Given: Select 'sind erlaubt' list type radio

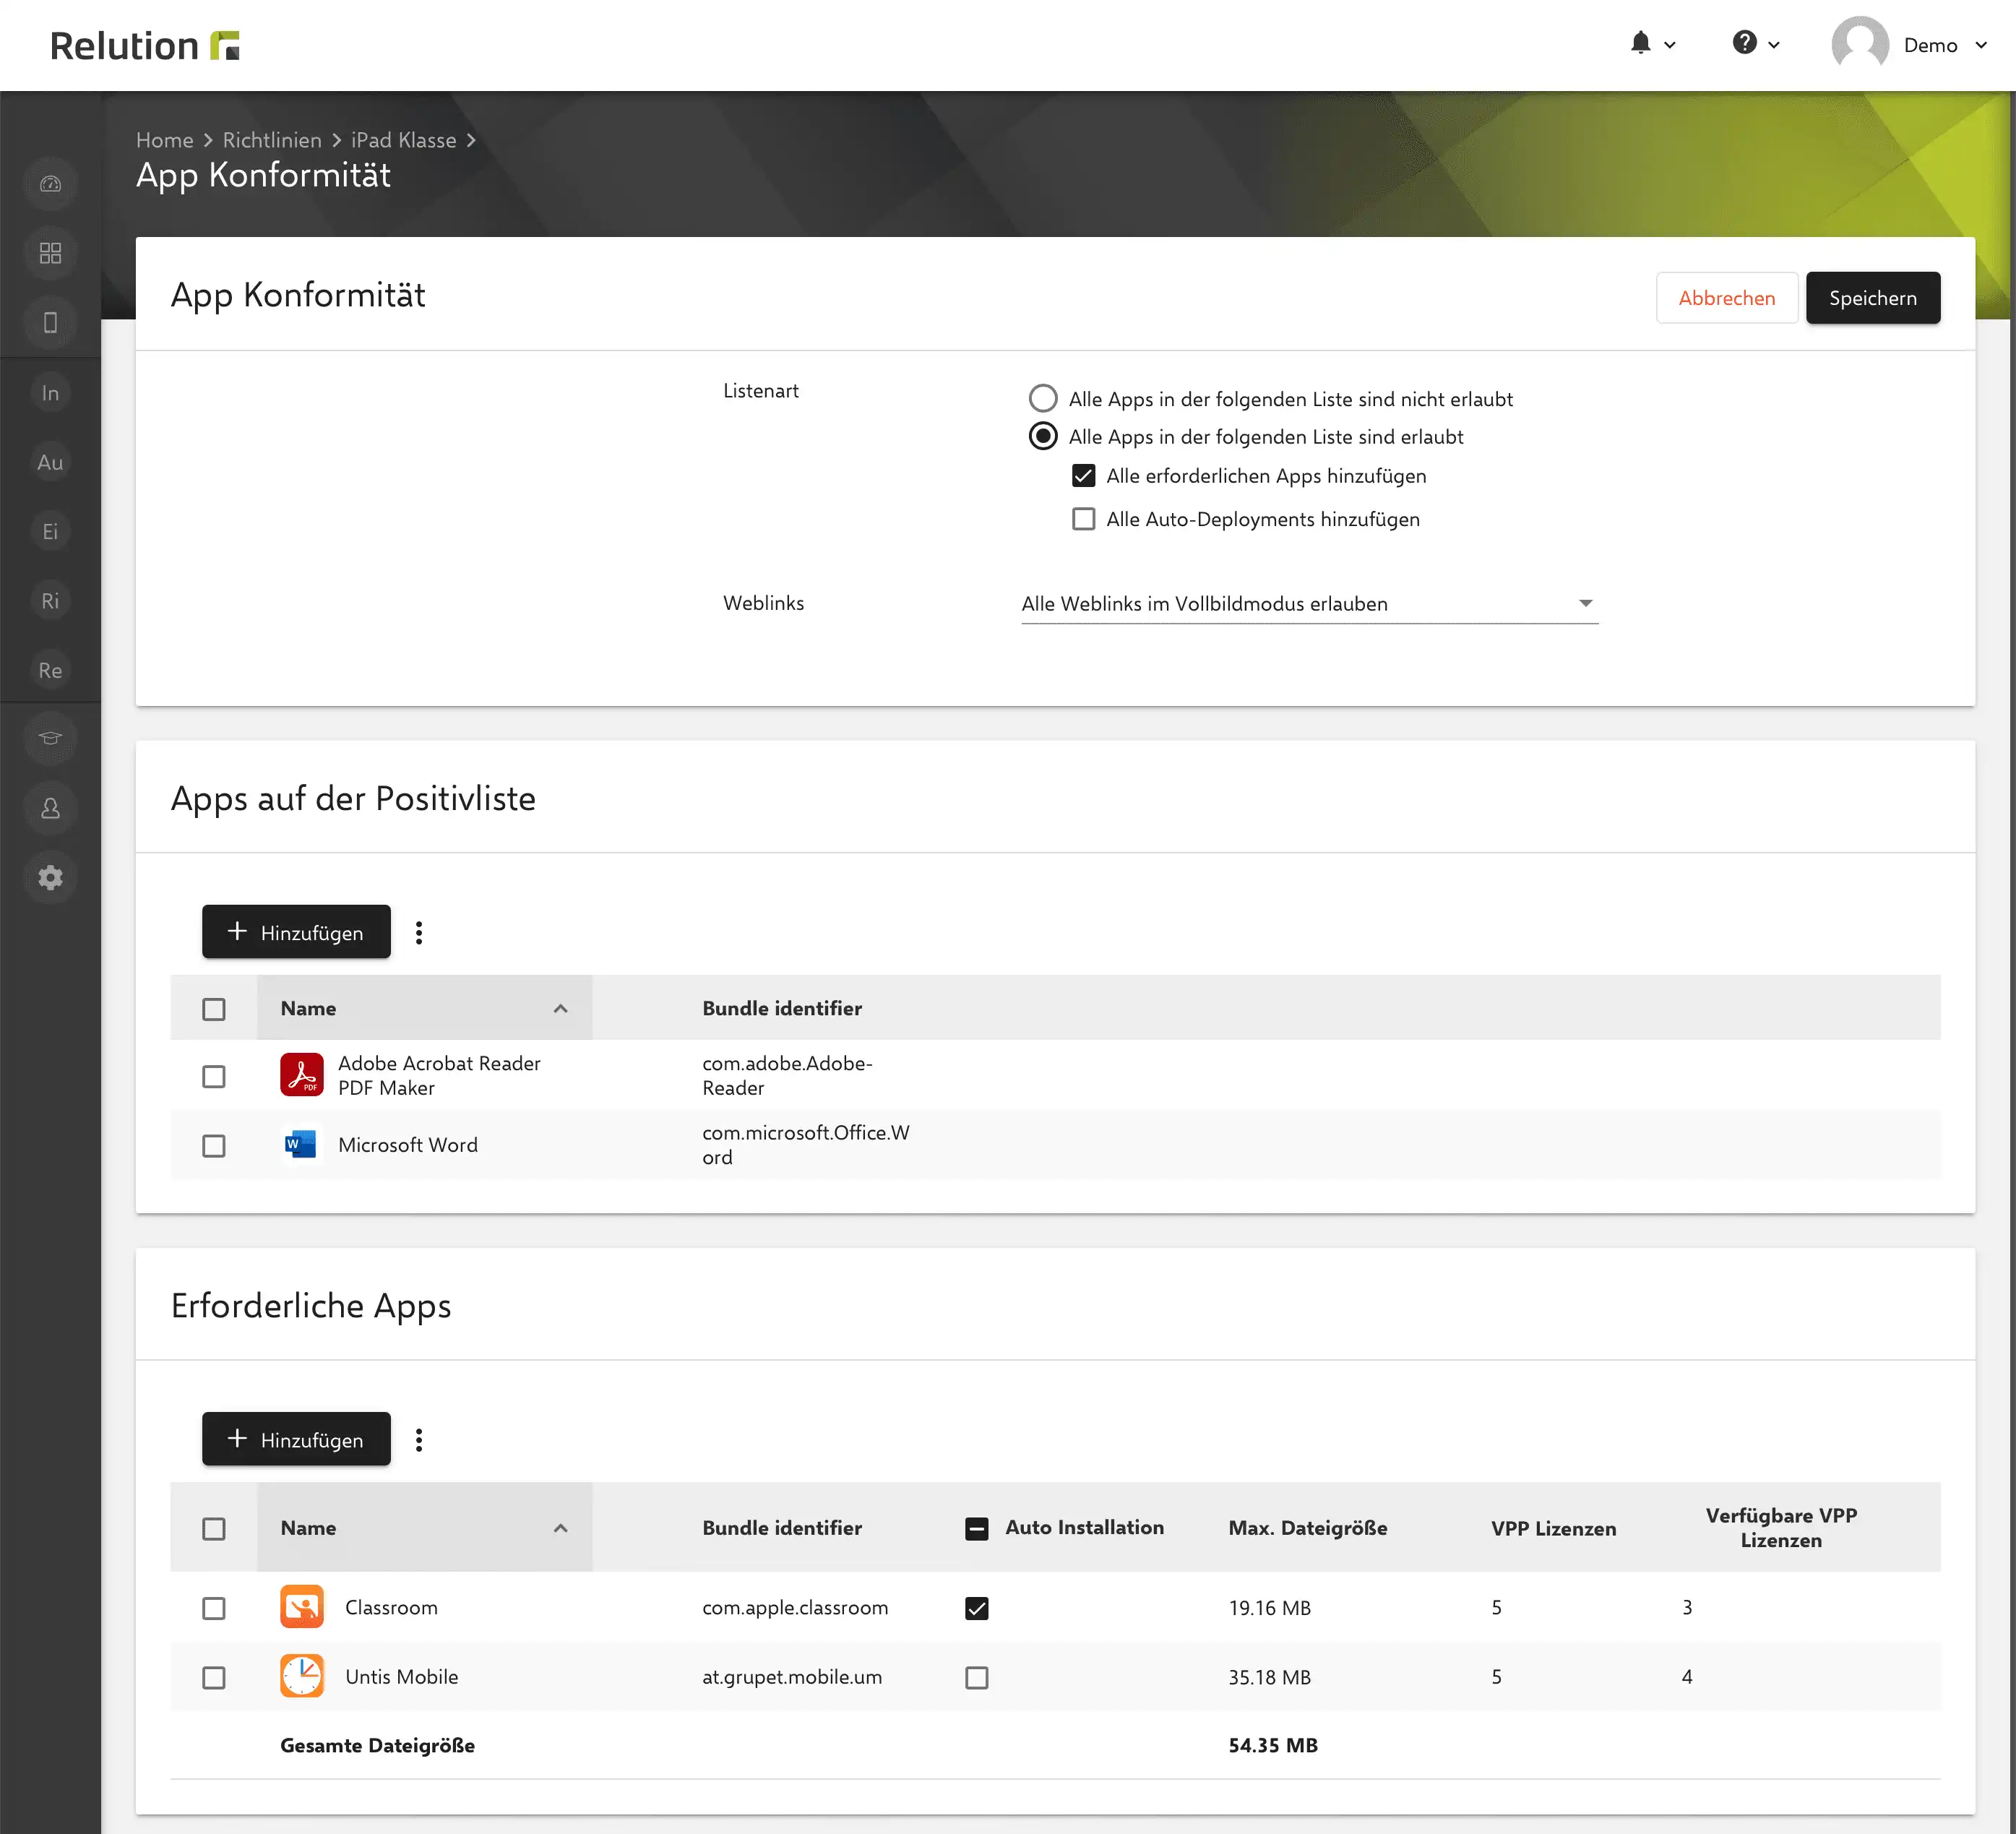Looking at the screenshot, I should 1043,436.
